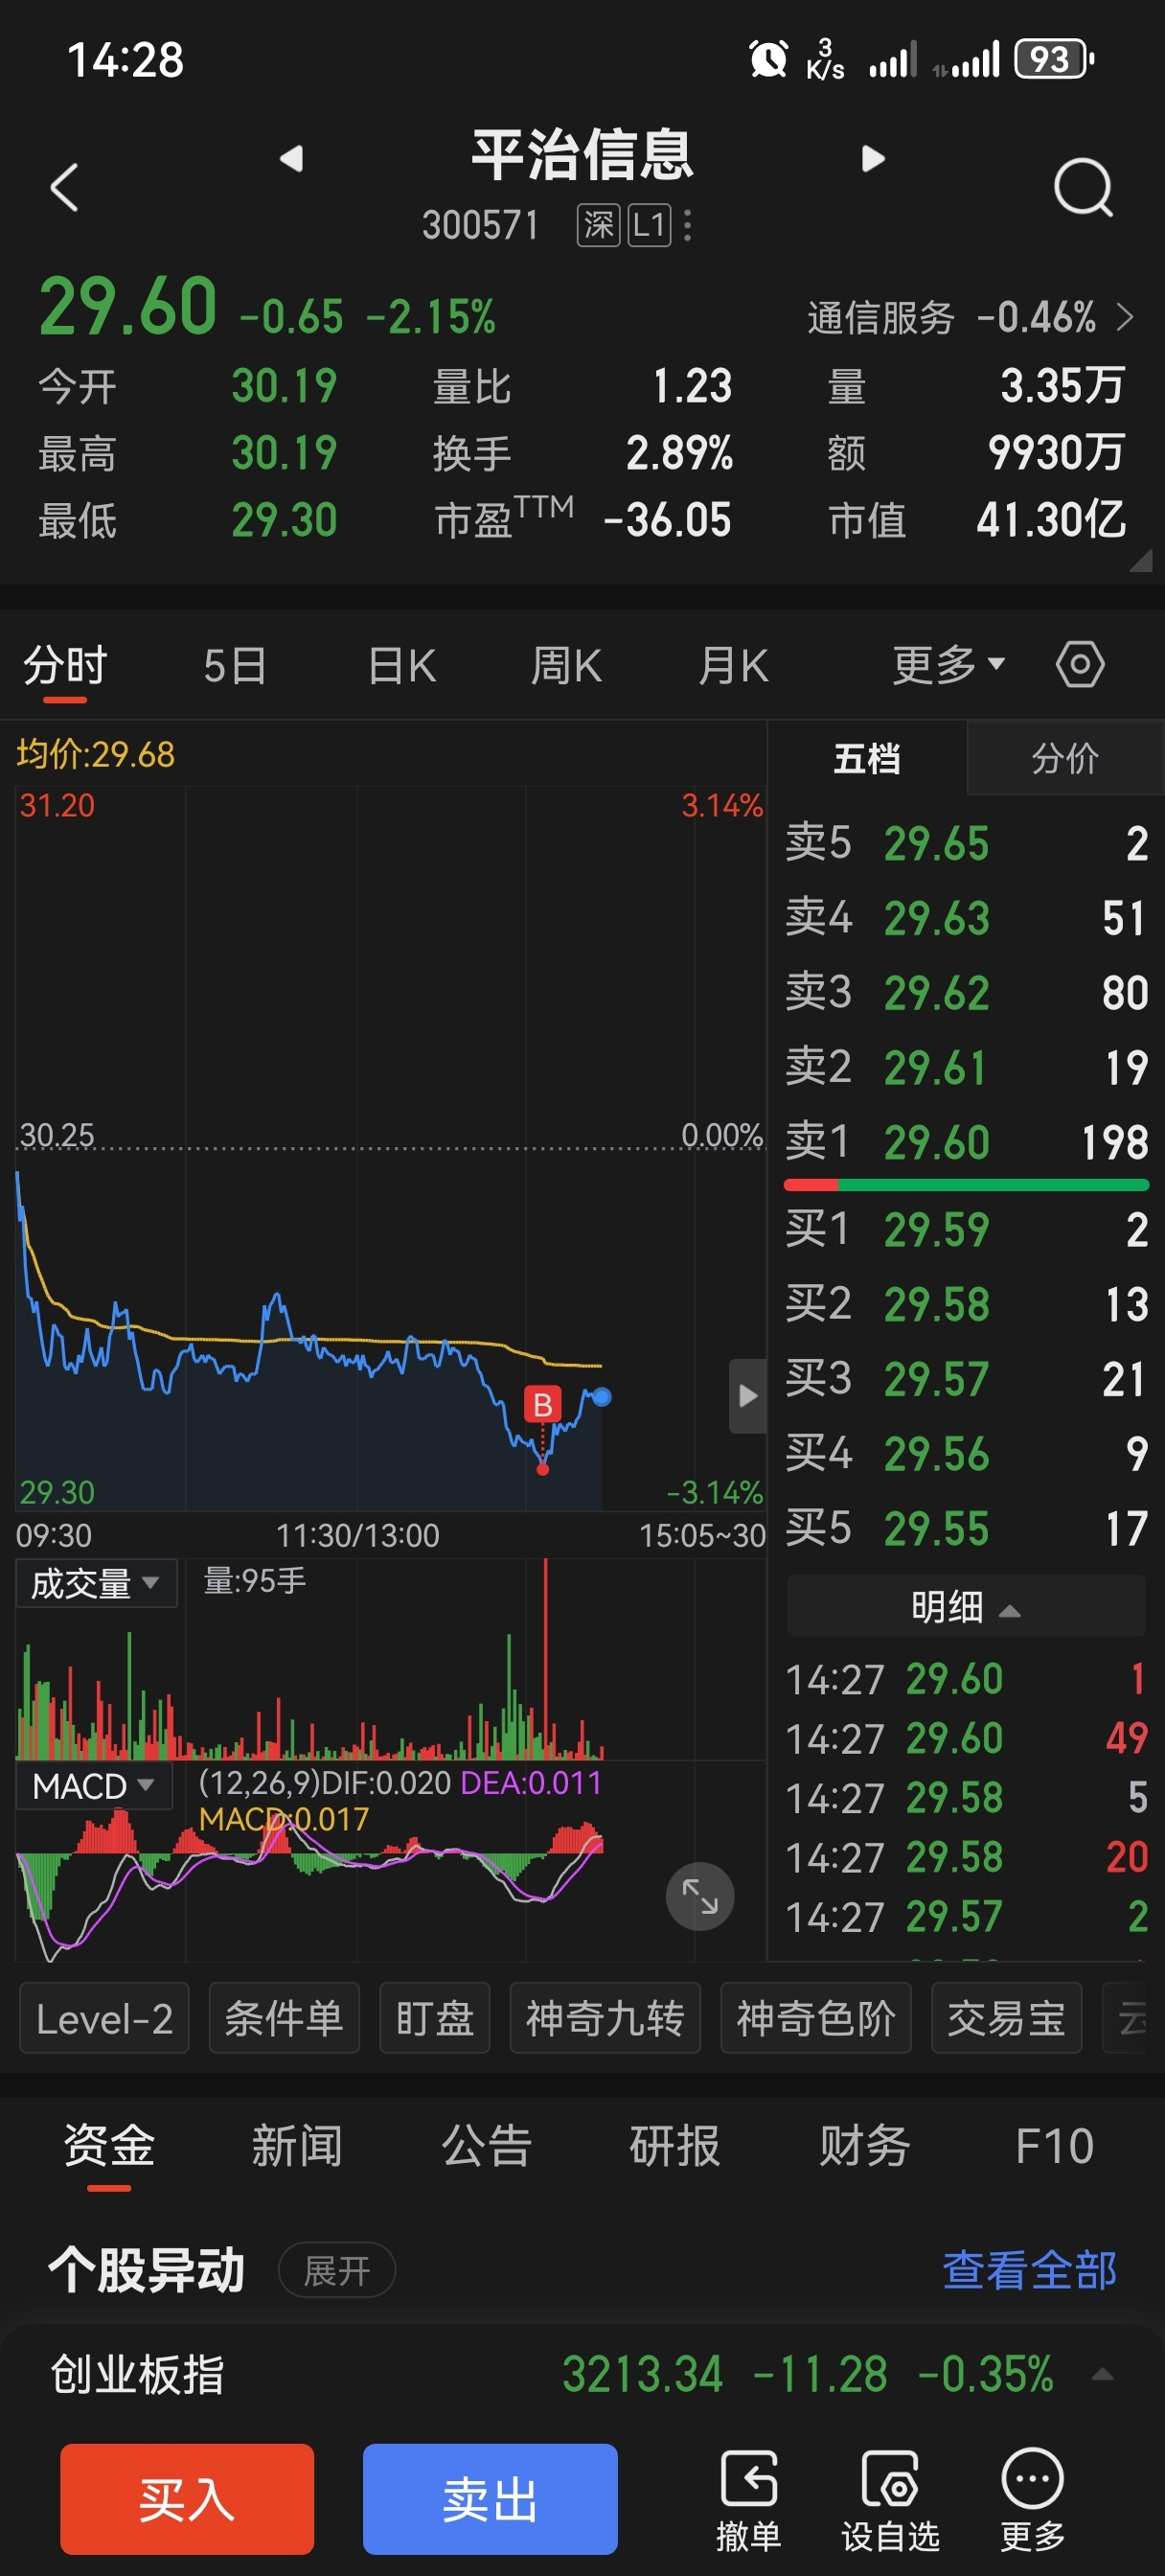The image size is (1165, 2576).
Task: Tap the play arrow beside chart
Action: click(747, 1395)
